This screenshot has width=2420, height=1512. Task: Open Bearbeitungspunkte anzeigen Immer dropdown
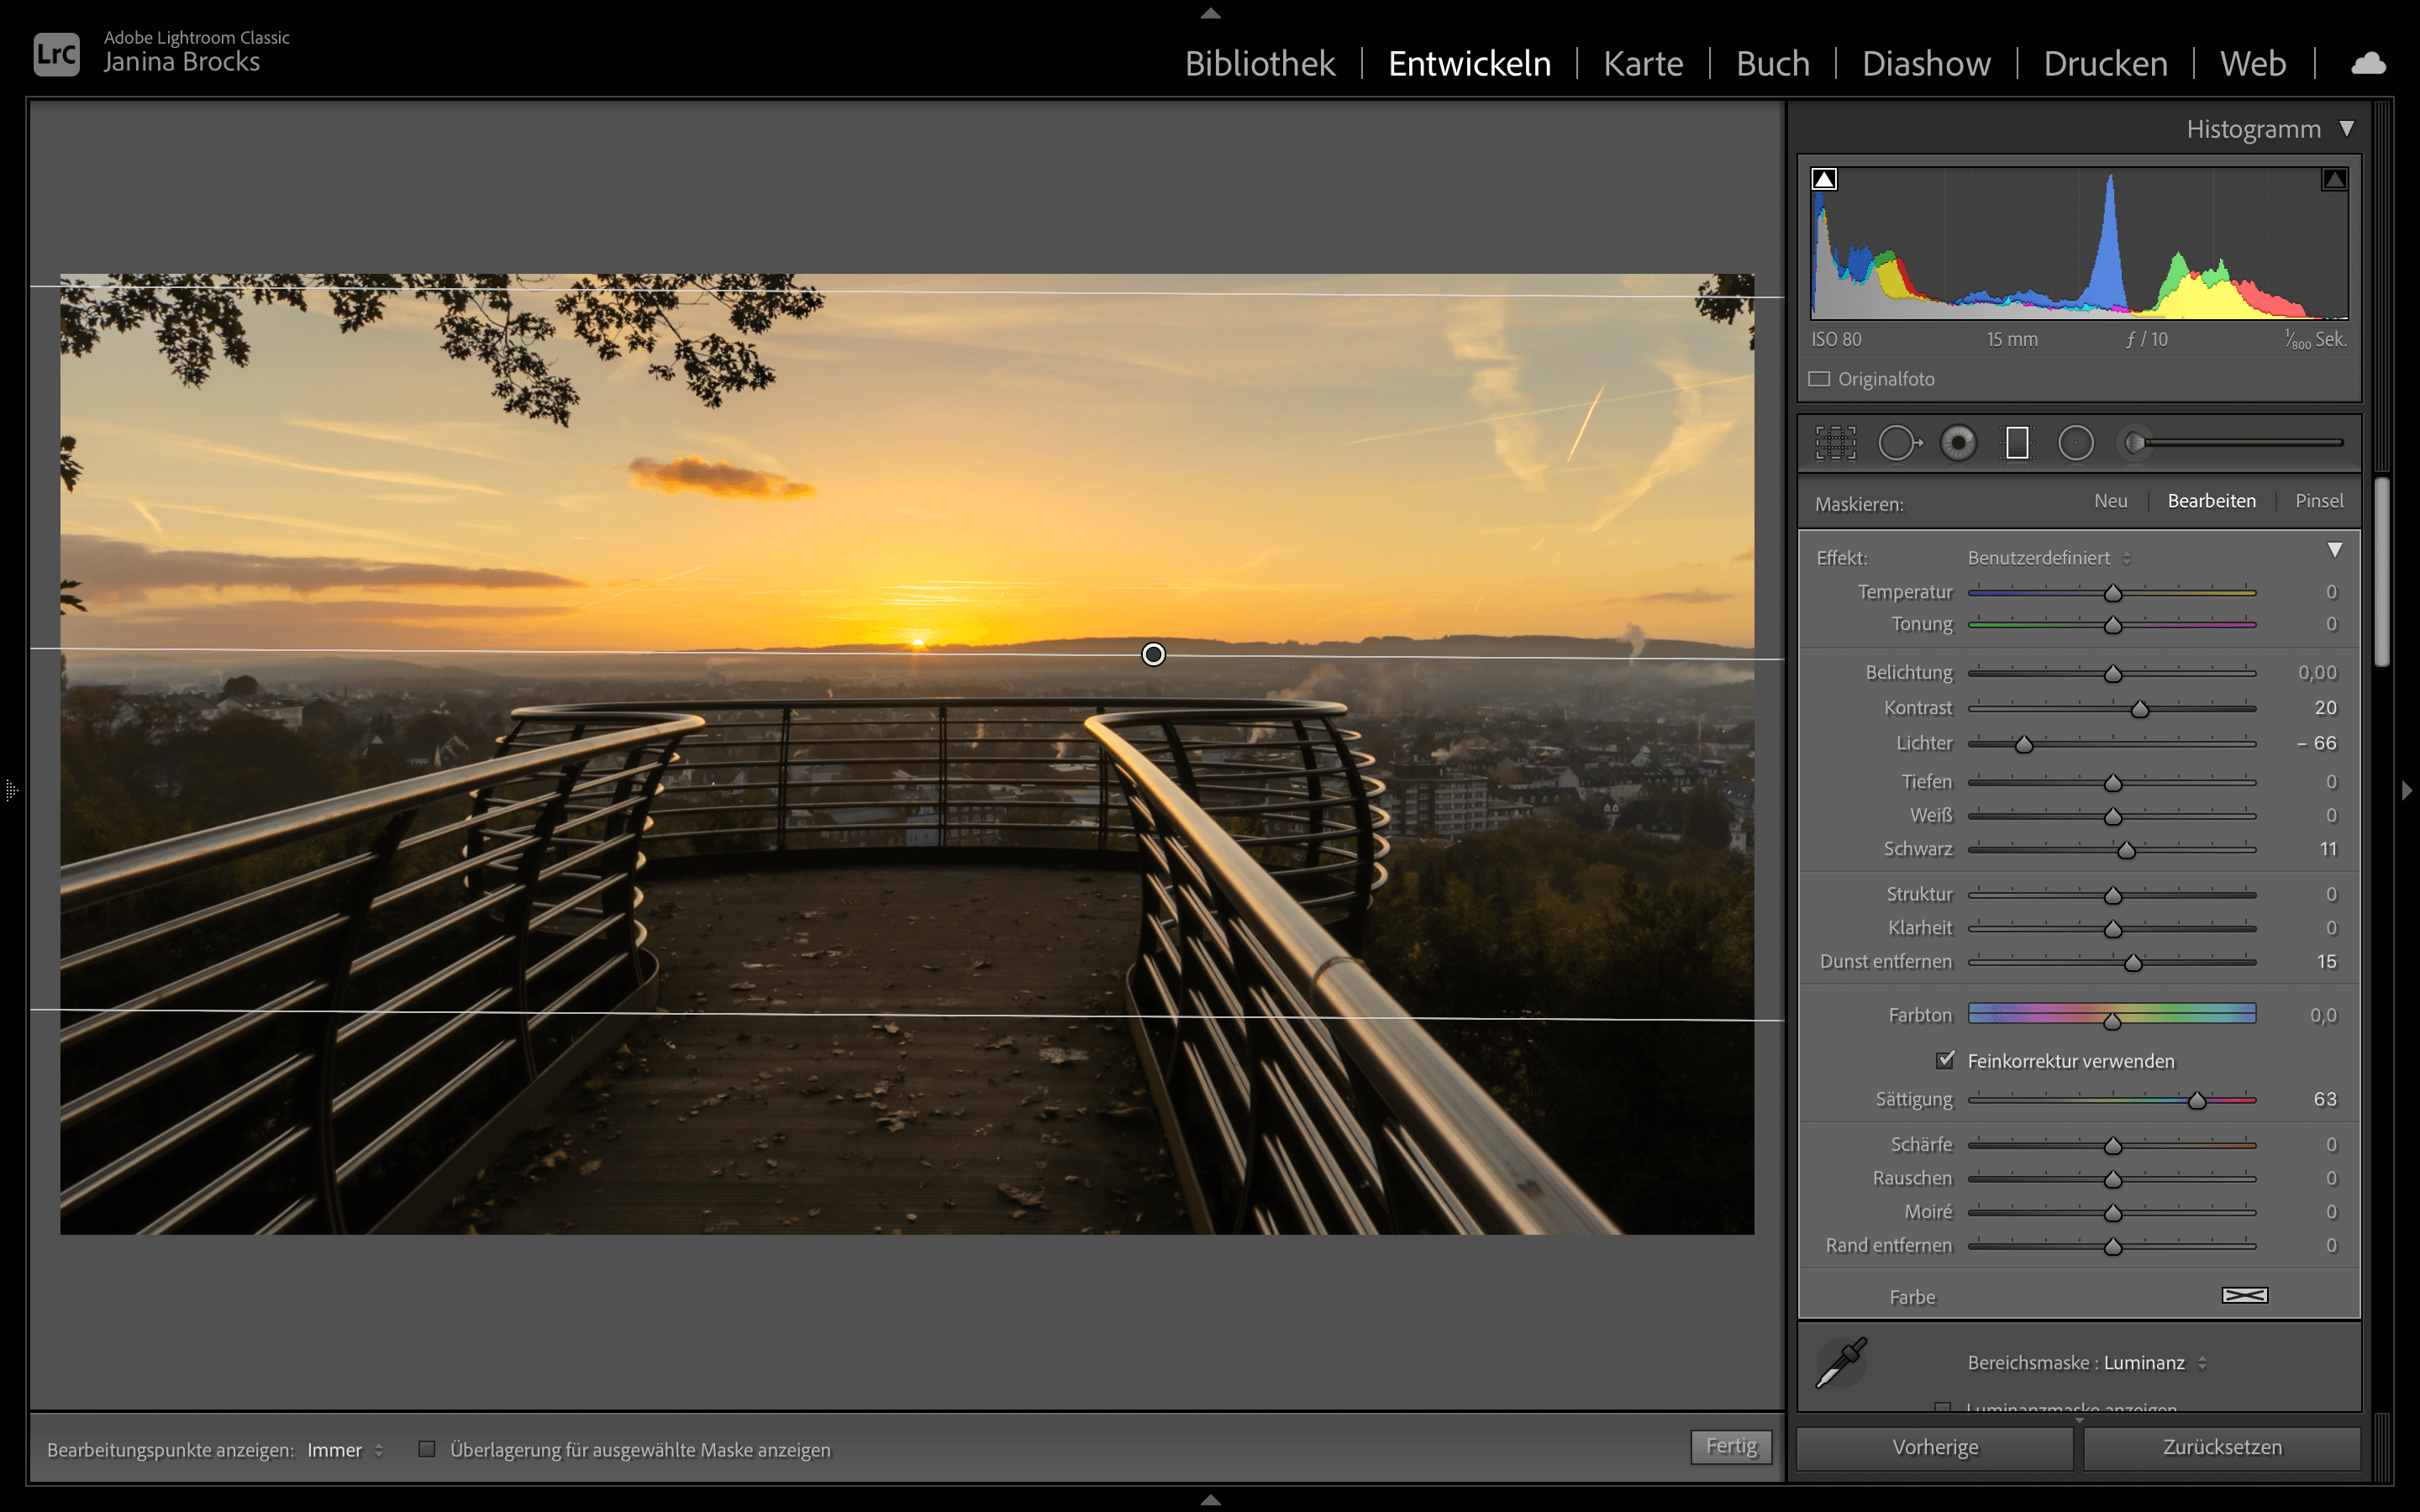click(x=345, y=1450)
